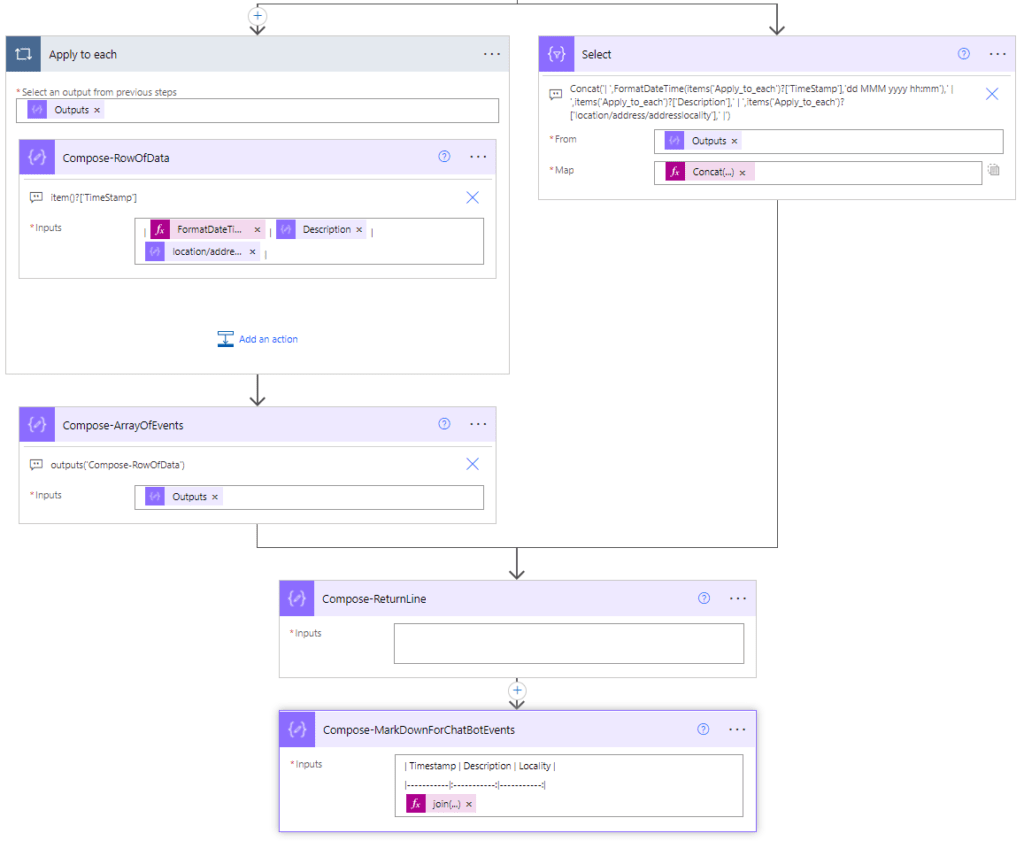Remove the join(...) expression token
Viewport: 1024px width, 841px height.
pos(469,804)
